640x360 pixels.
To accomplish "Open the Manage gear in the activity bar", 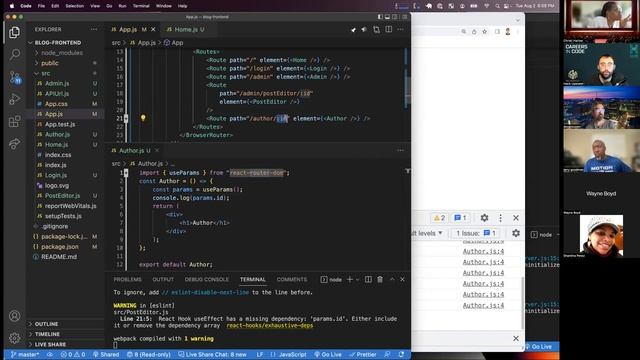I will [x=15, y=338].
